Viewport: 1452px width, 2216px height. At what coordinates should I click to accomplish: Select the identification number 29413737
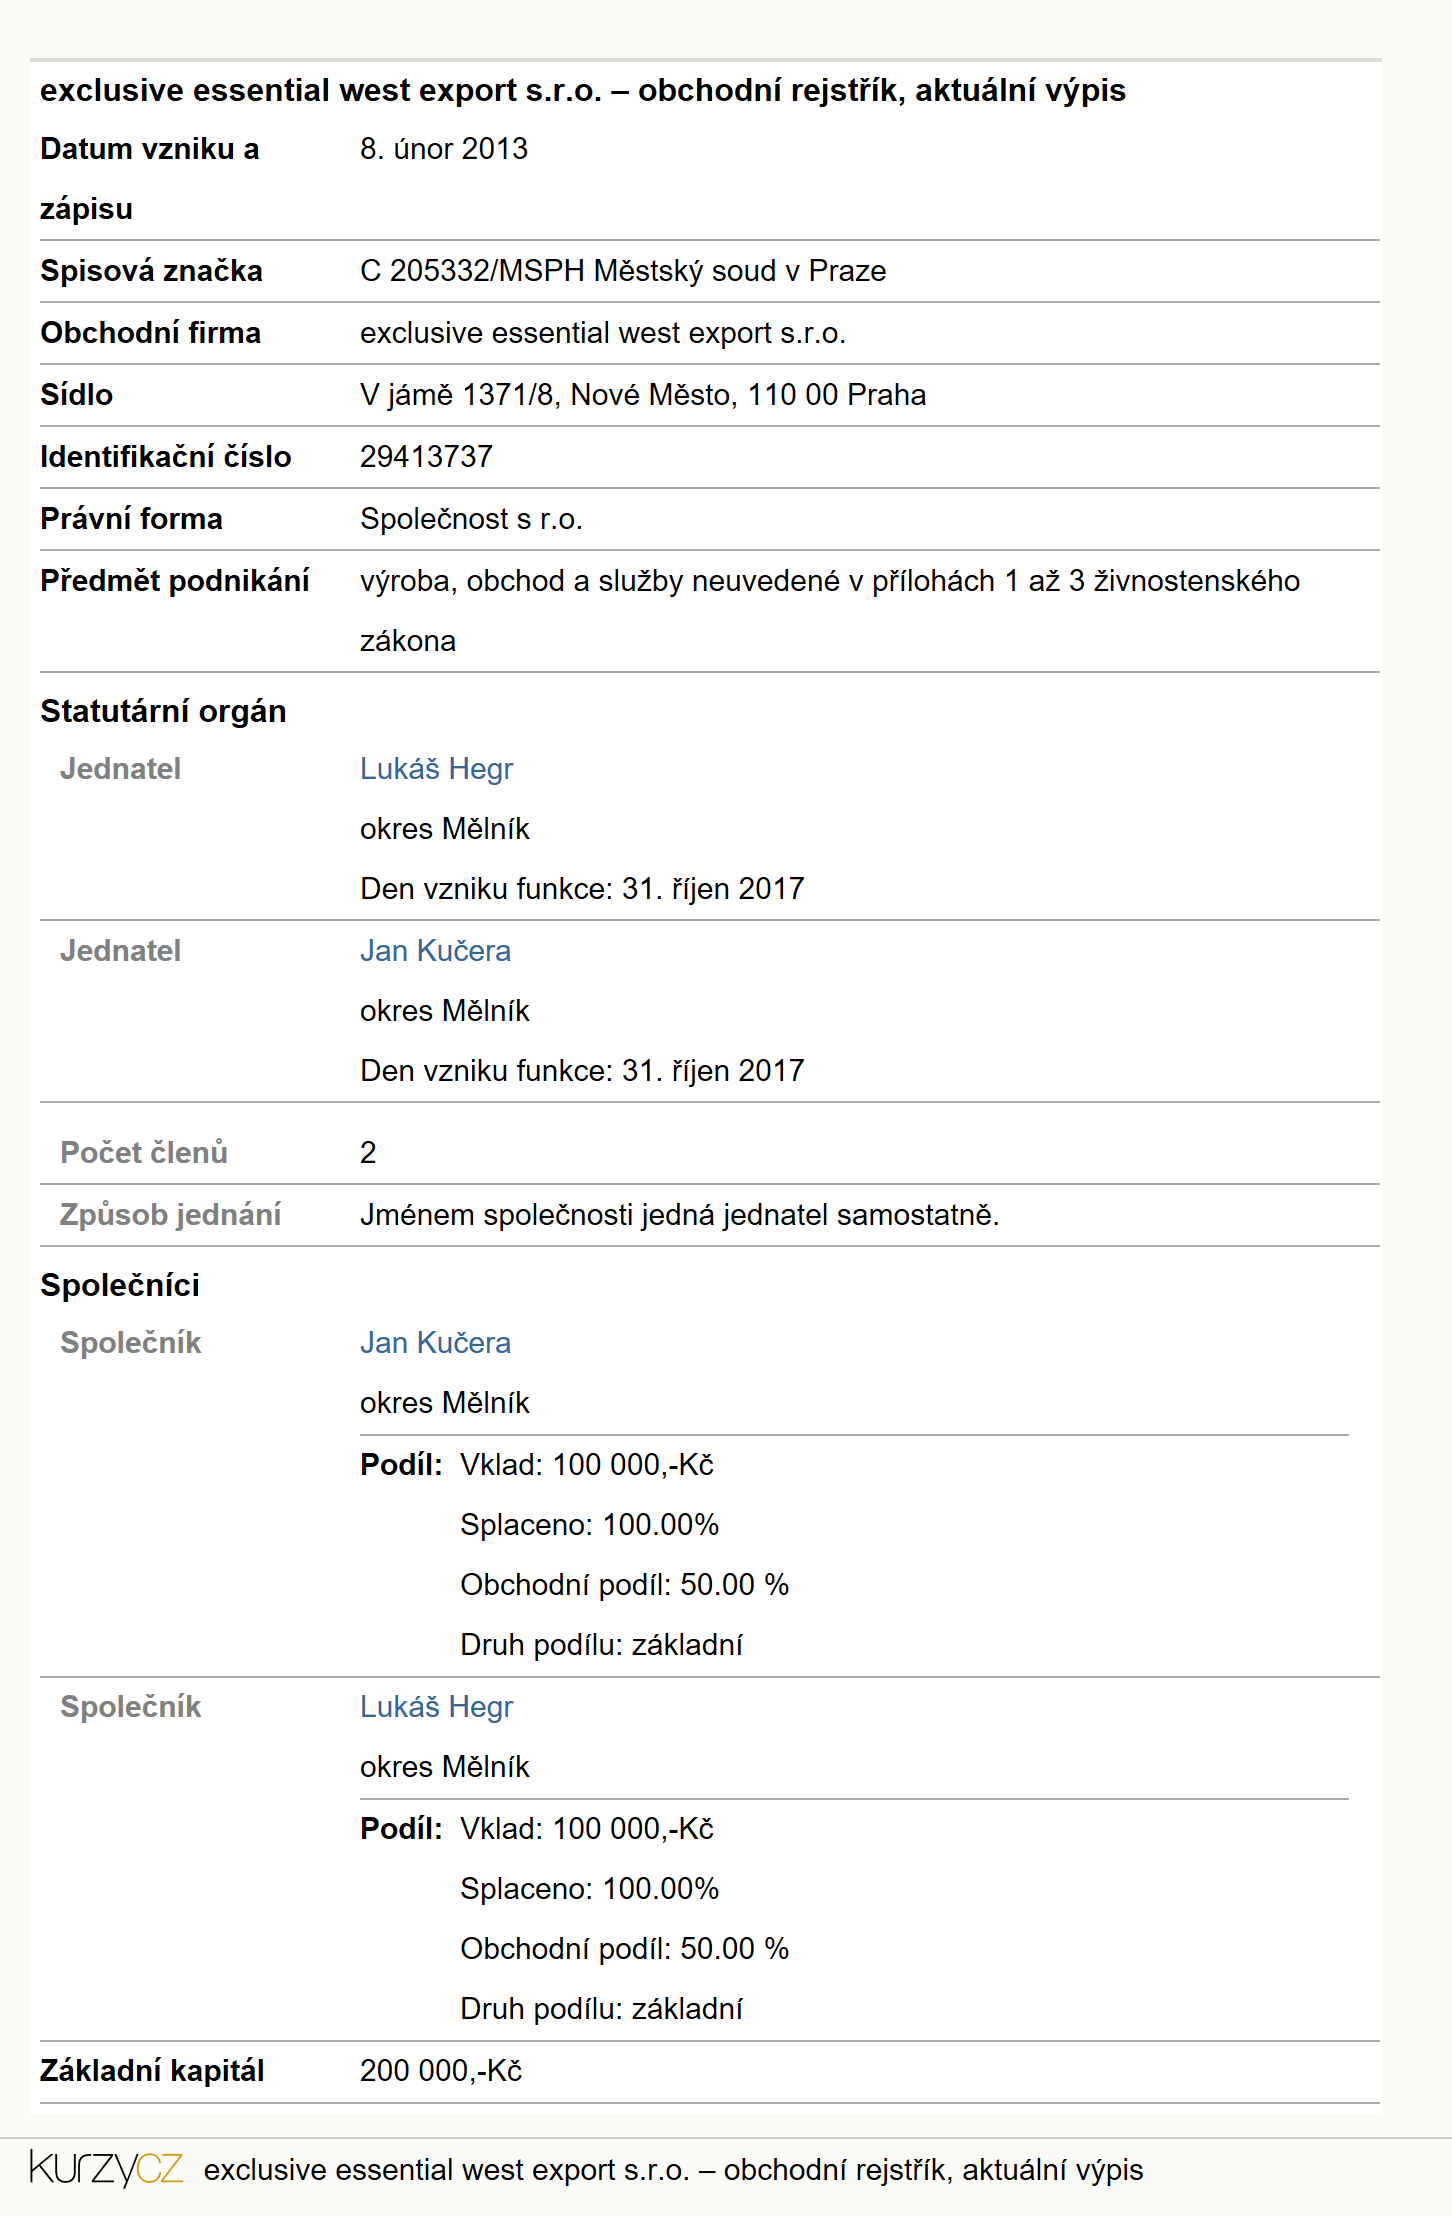426,457
